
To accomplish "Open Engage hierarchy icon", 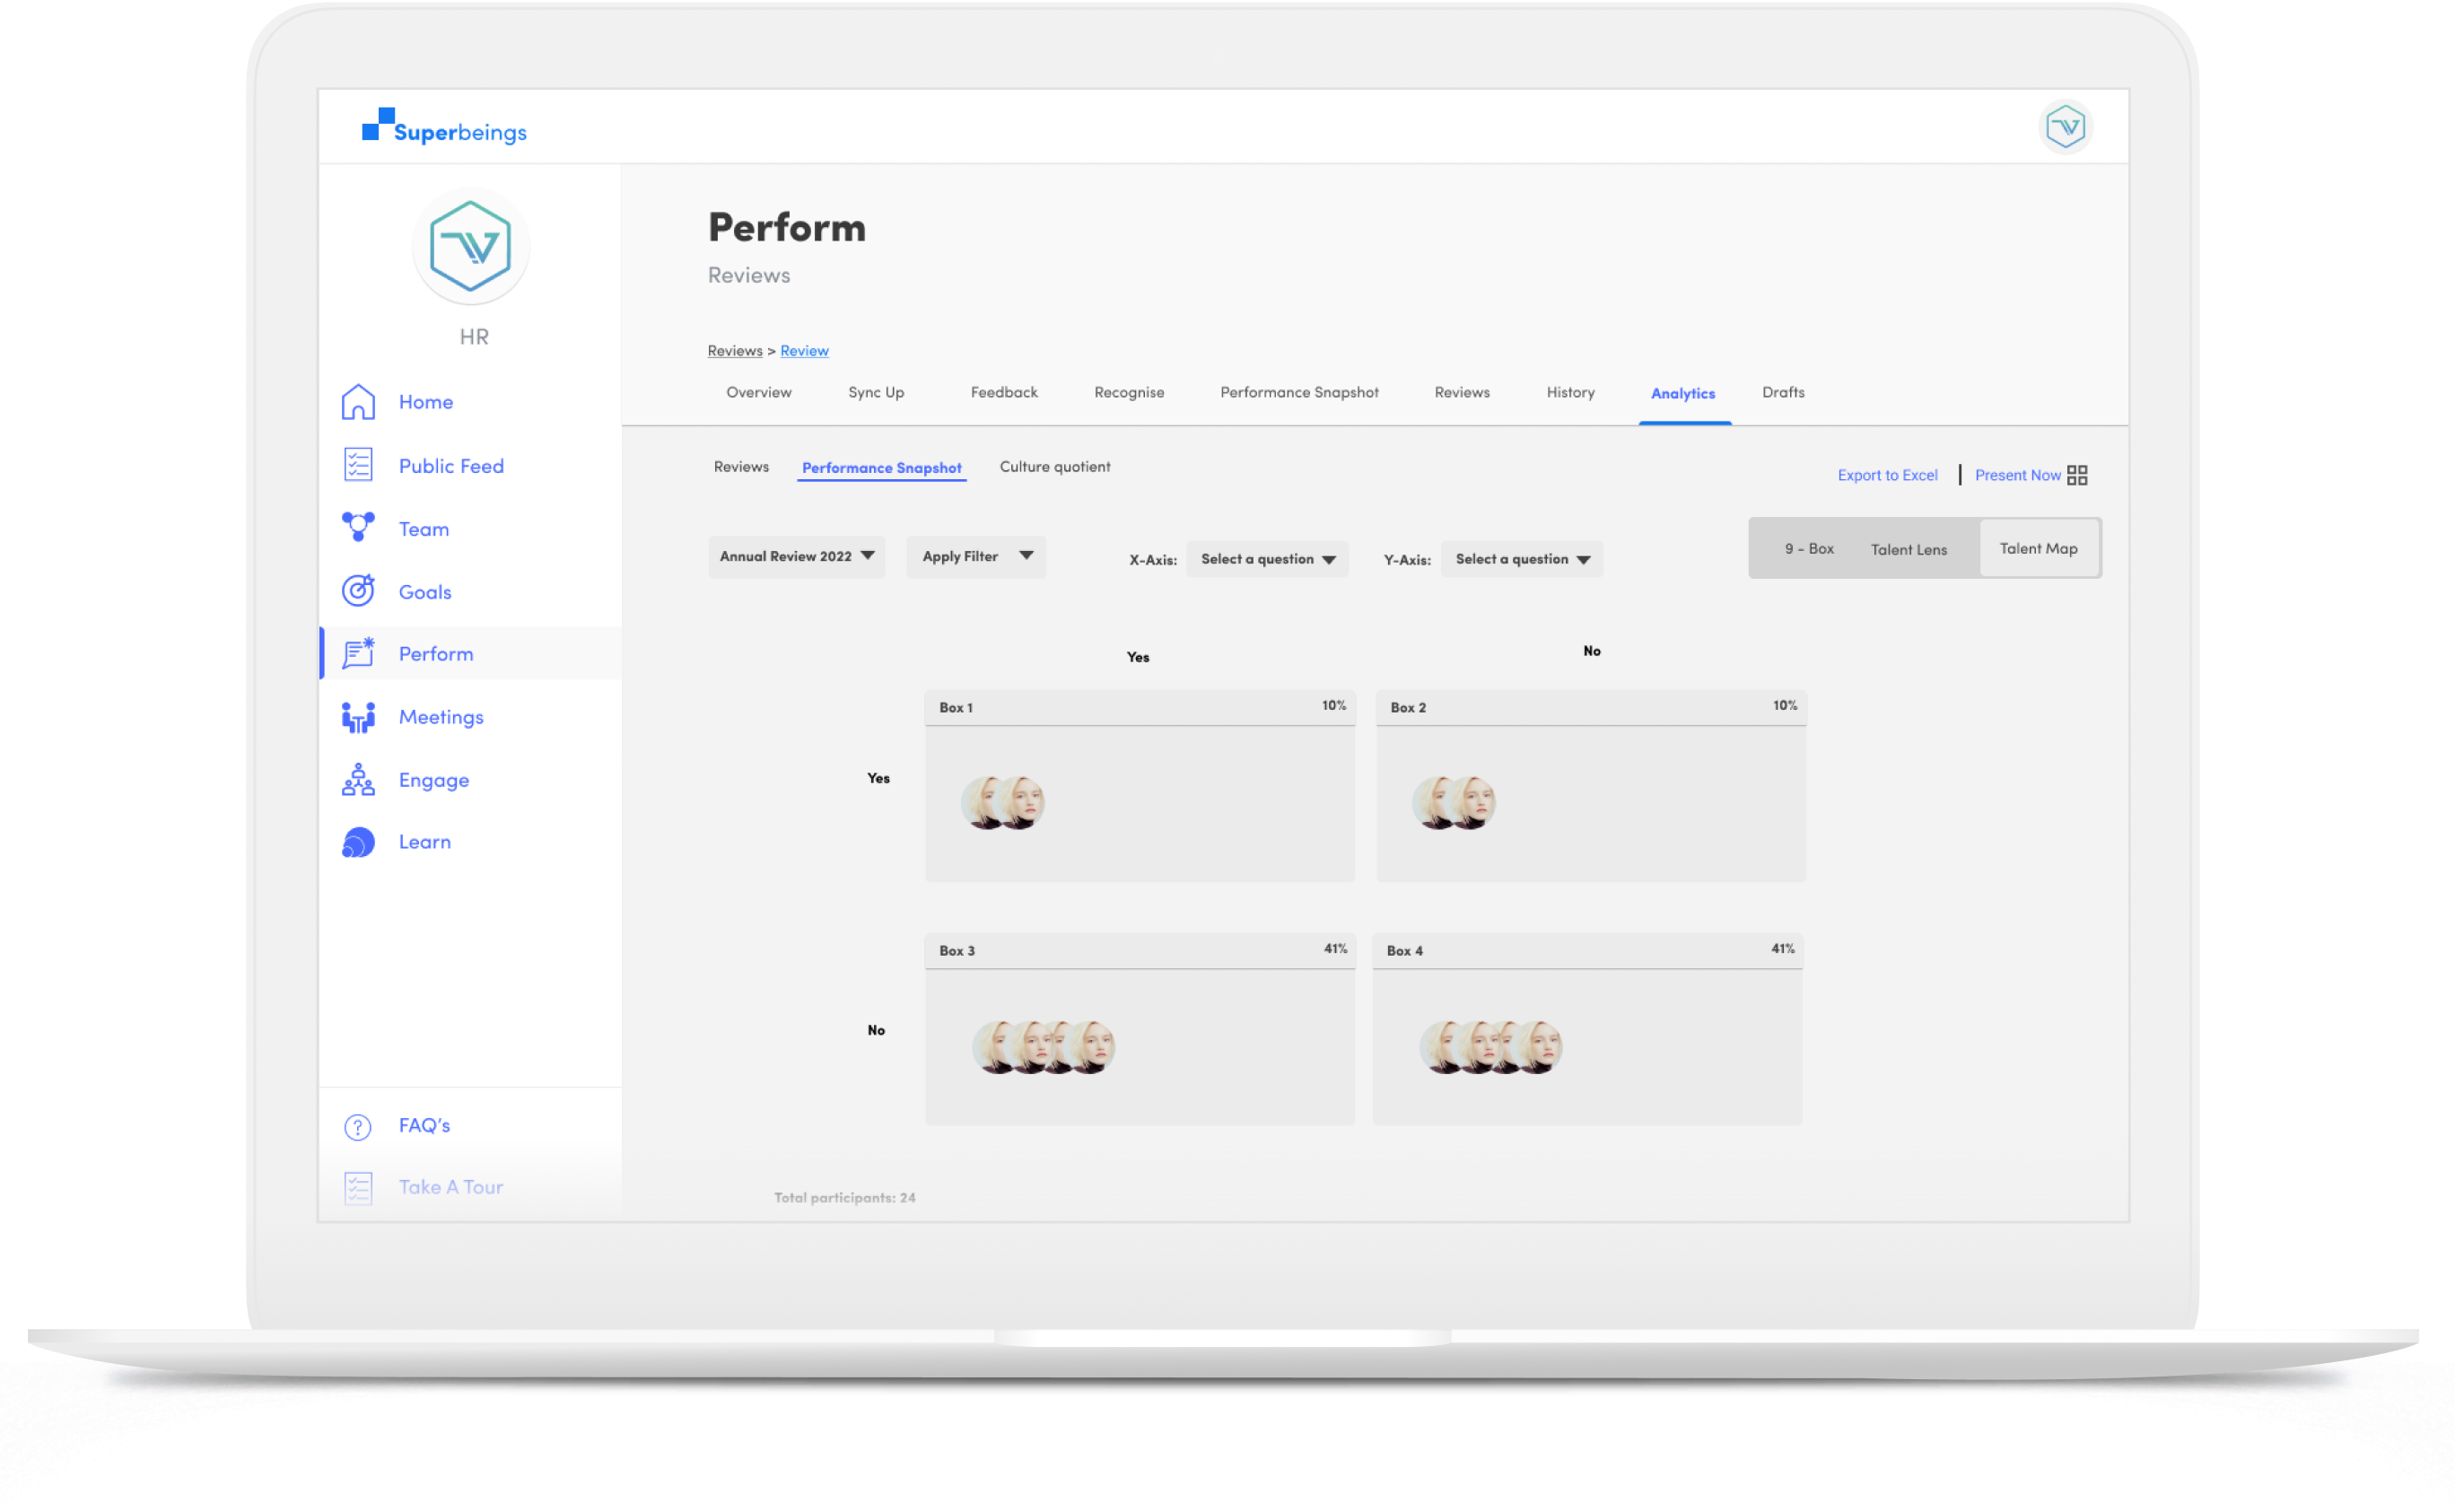I will (358, 780).
